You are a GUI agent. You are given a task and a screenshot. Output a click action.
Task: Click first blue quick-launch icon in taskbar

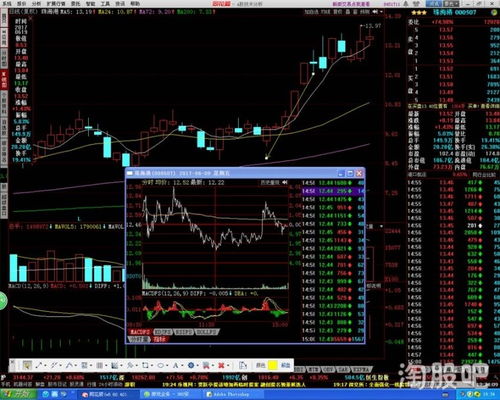click(45, 395)
